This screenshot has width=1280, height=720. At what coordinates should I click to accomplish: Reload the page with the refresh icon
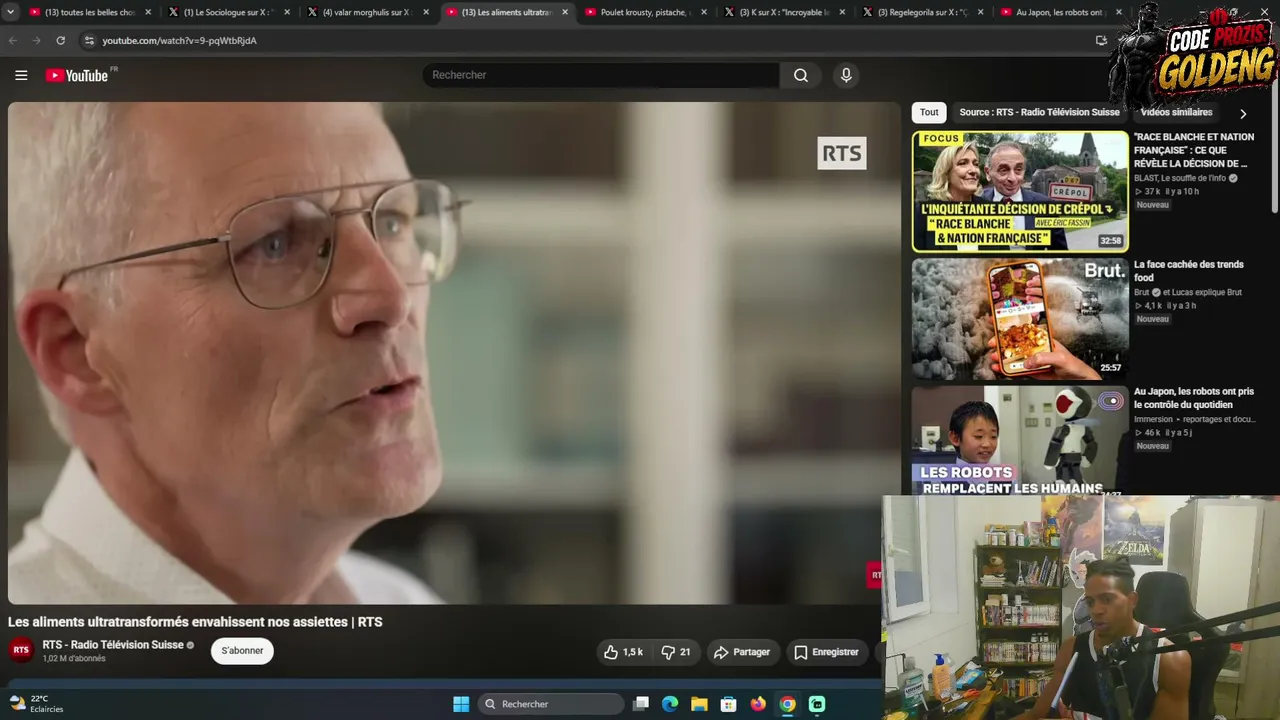[x=61, y=40]
